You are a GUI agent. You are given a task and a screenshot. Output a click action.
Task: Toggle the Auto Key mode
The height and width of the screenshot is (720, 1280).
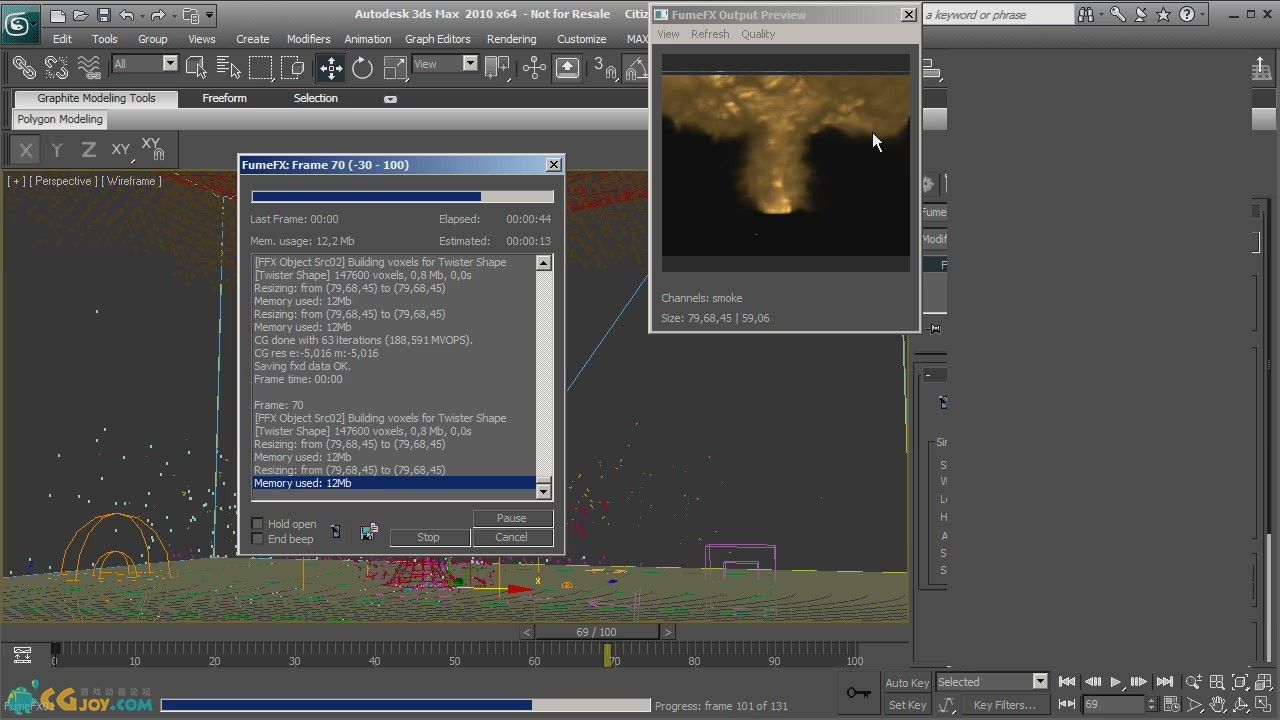[x=907, y=683]
